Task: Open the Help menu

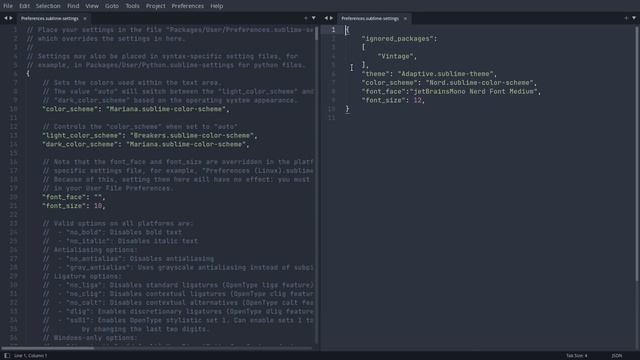Action: click(217, 6)
